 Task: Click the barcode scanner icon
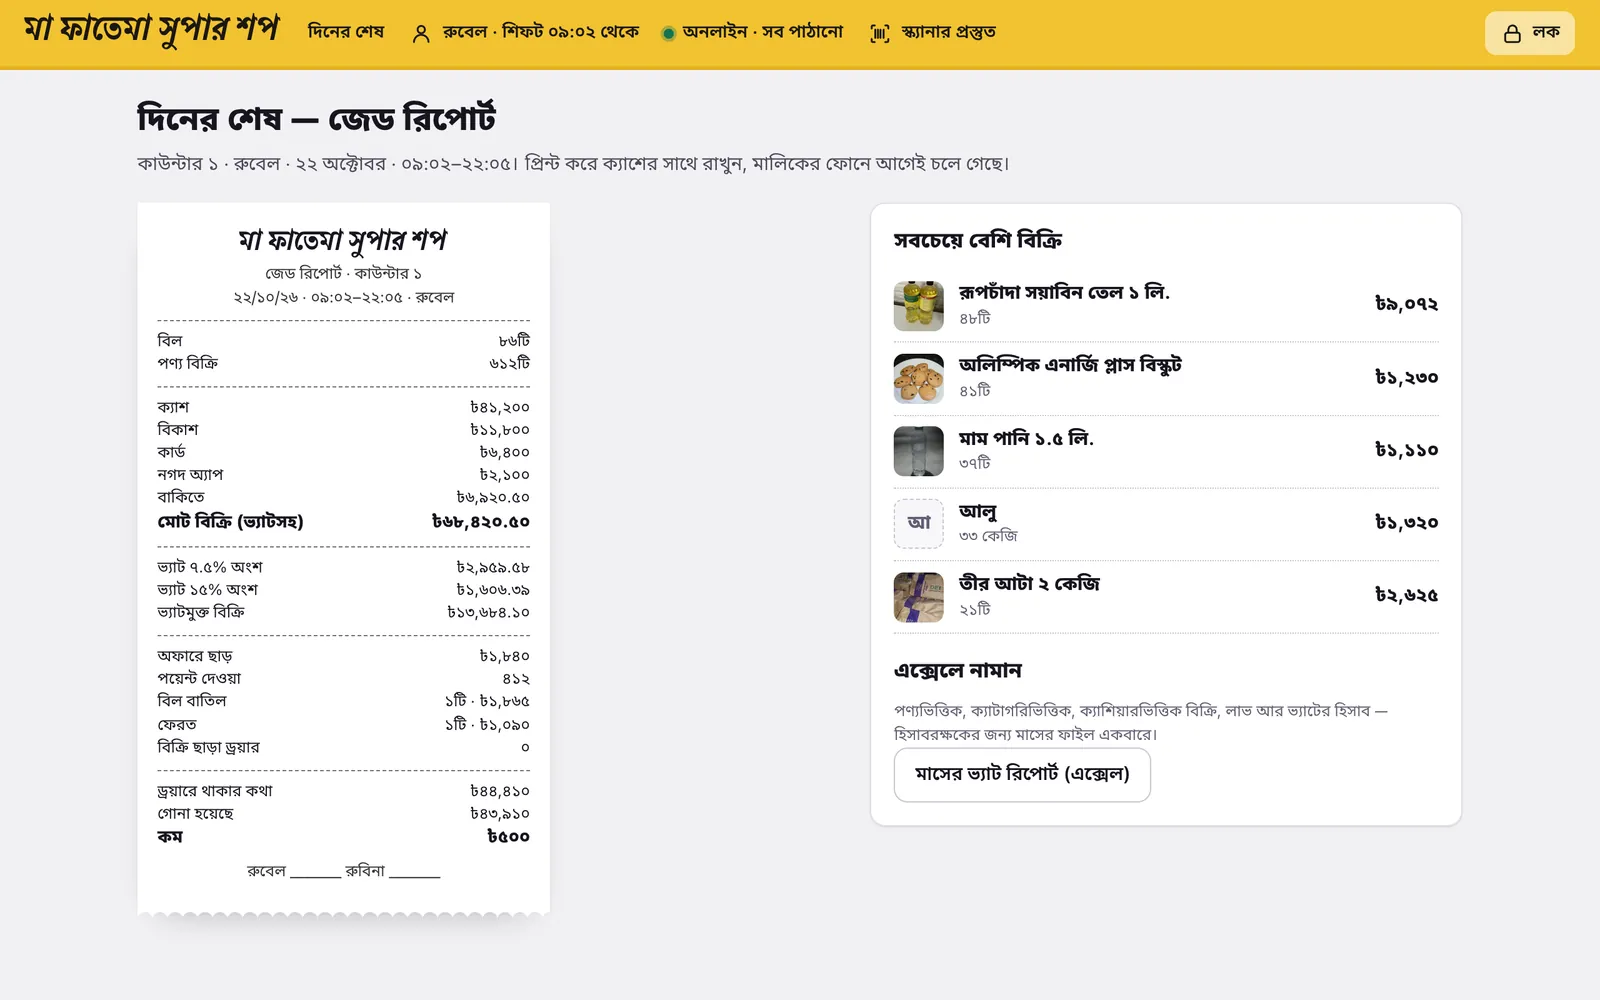tap(879, 33)
